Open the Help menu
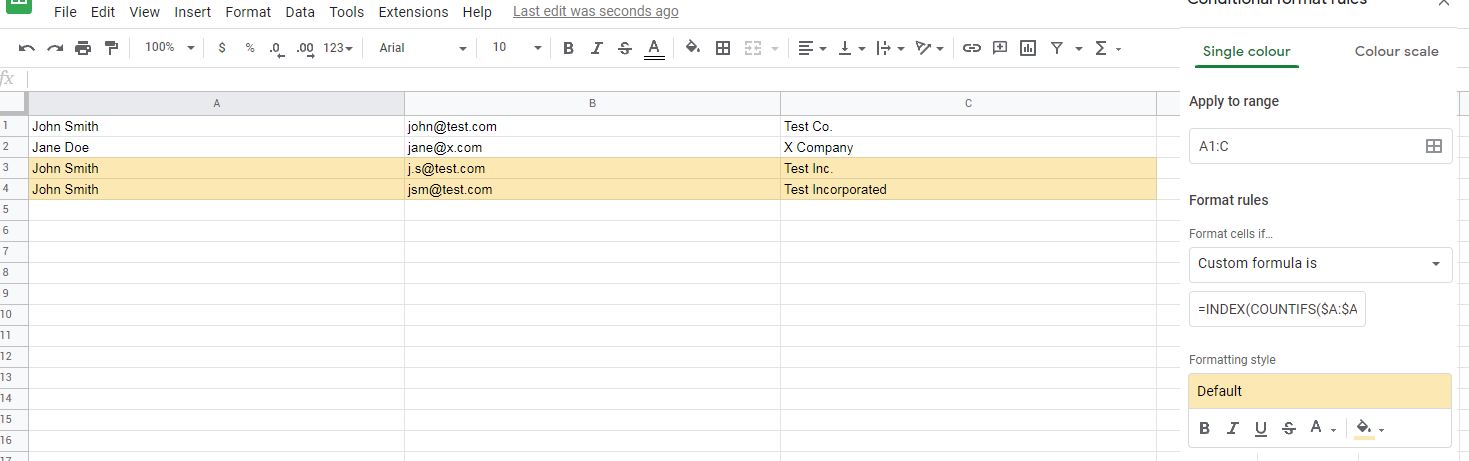The width and height of the screenshot is (1469, 461). (477, 12)
